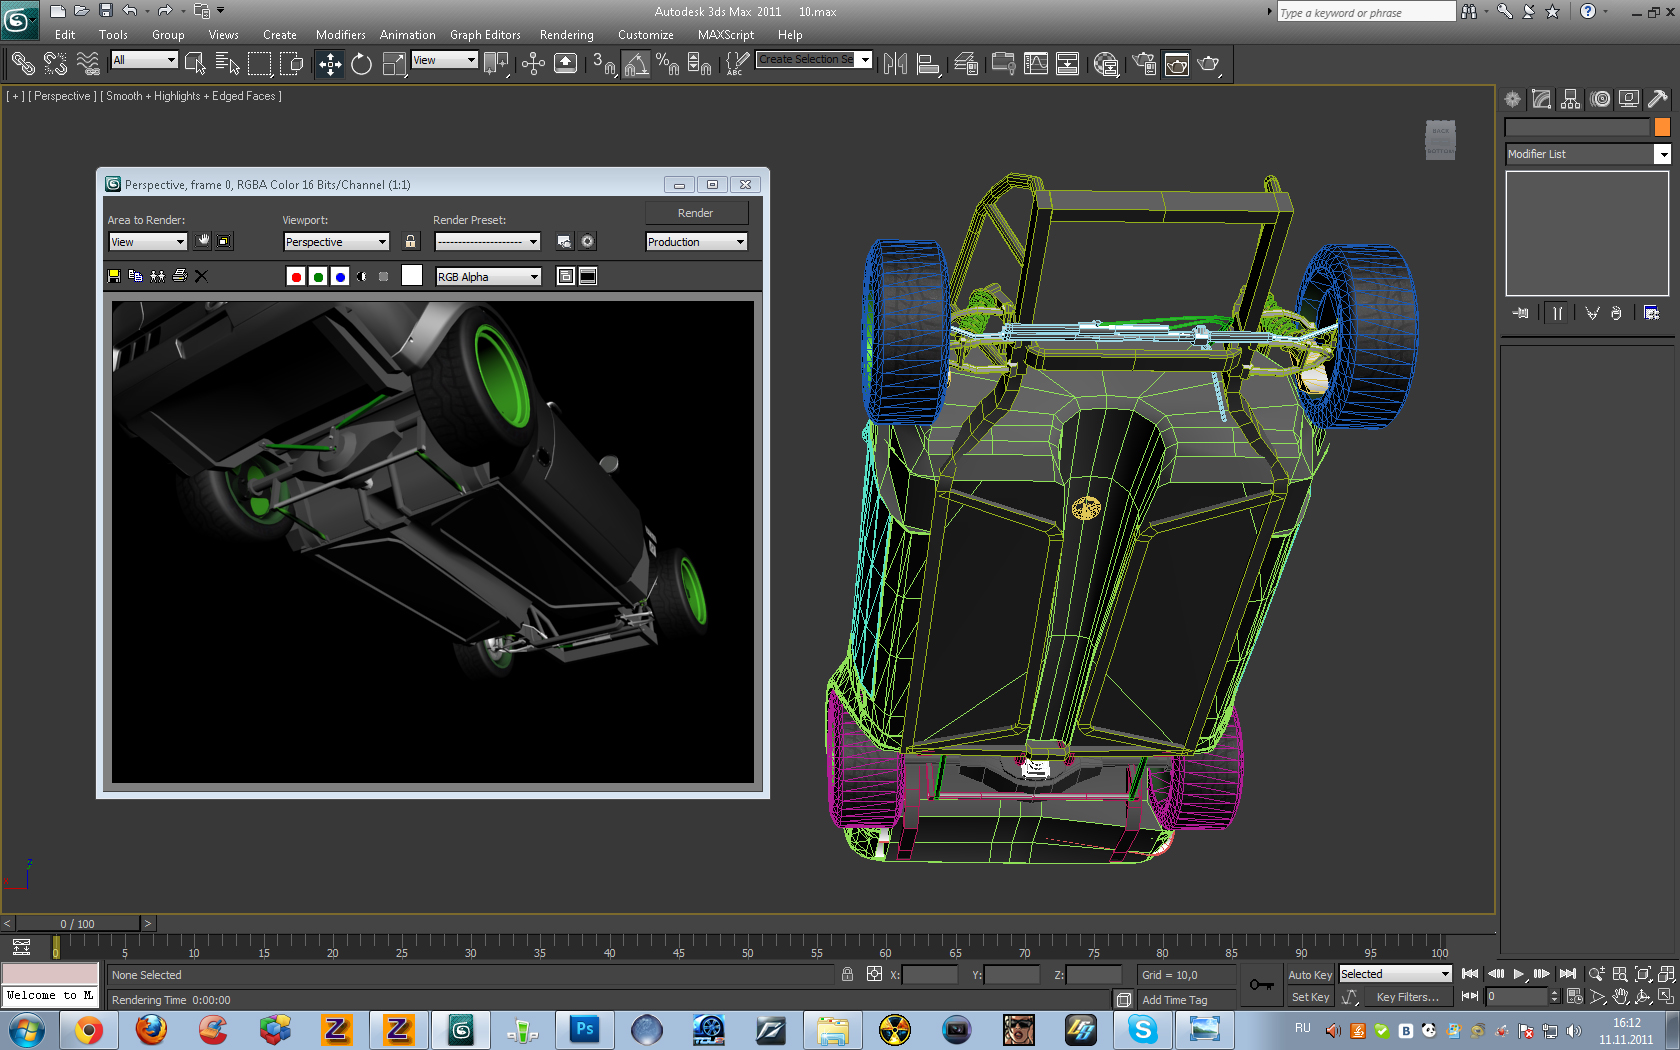
Task: Open the Production render mode dropdown
Action: [696, 242]
